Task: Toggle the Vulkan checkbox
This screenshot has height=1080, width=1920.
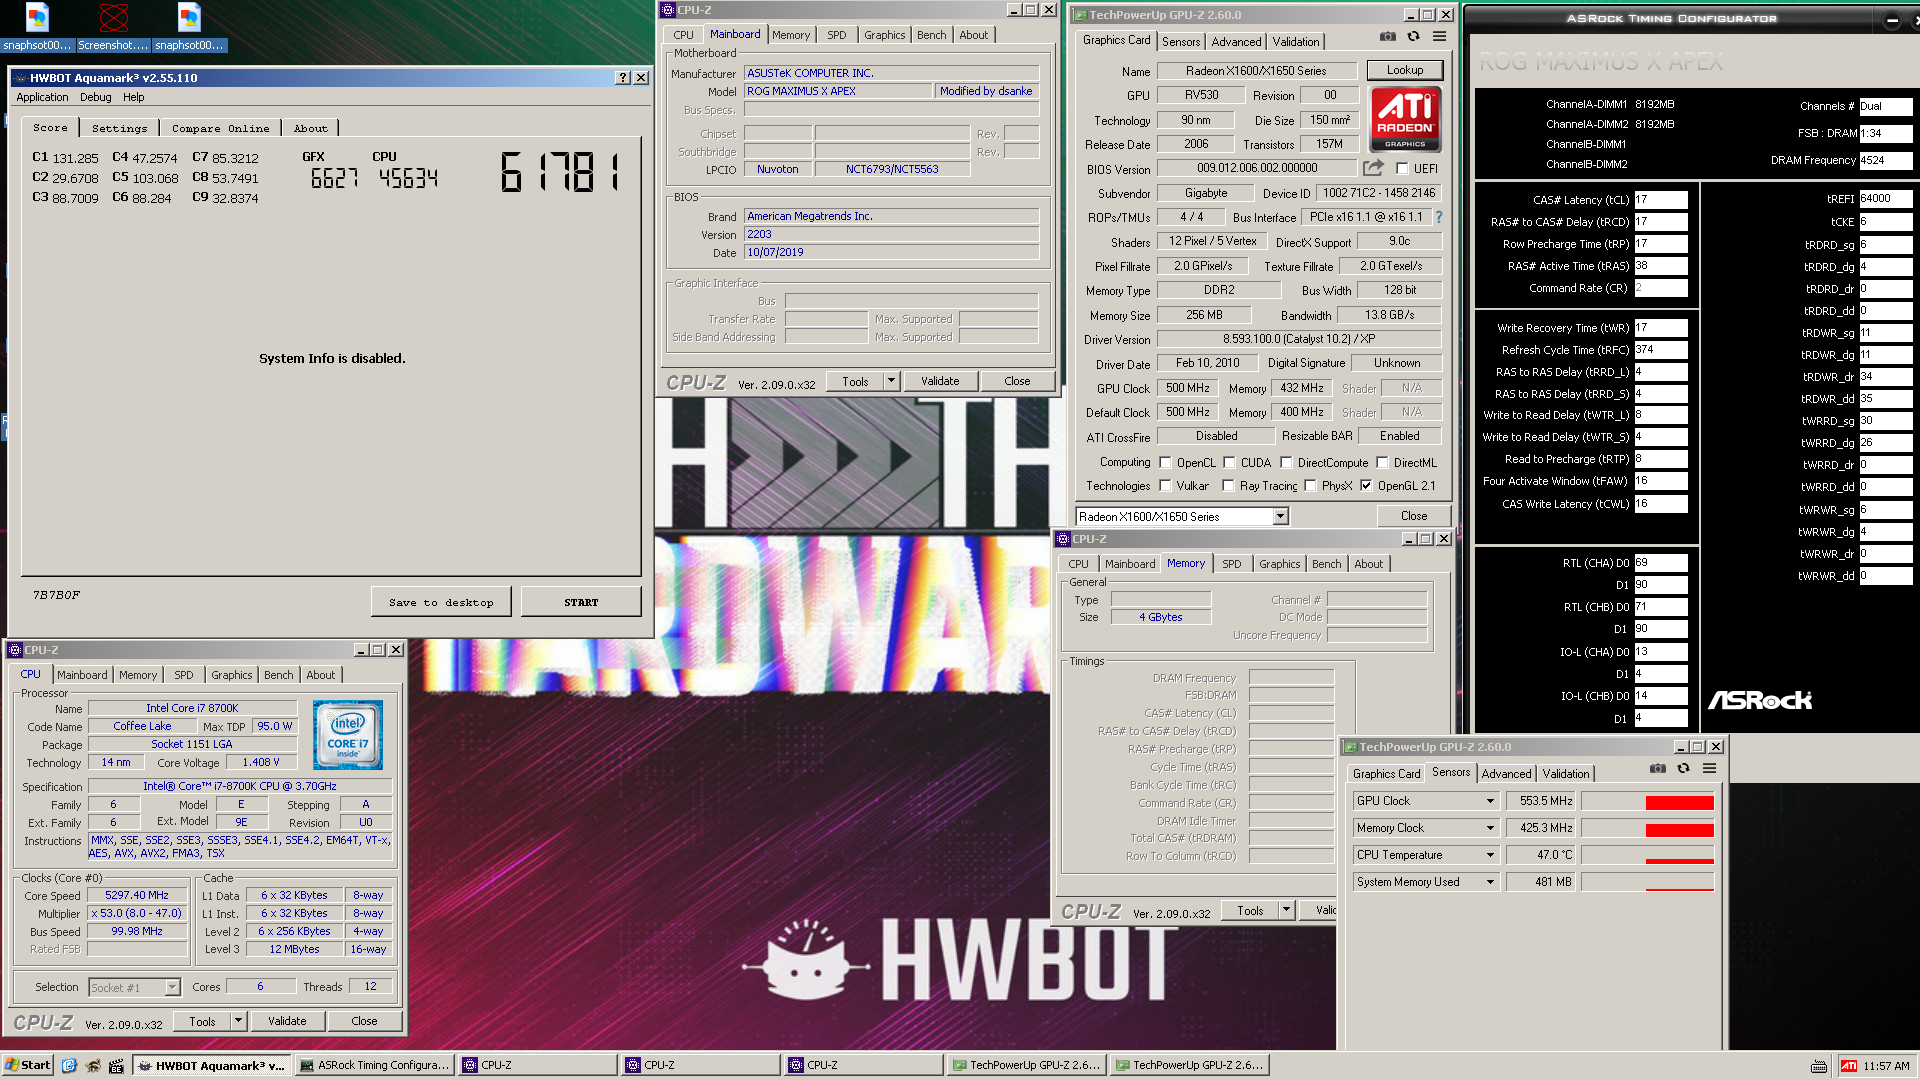Action: pos(1165,486)
